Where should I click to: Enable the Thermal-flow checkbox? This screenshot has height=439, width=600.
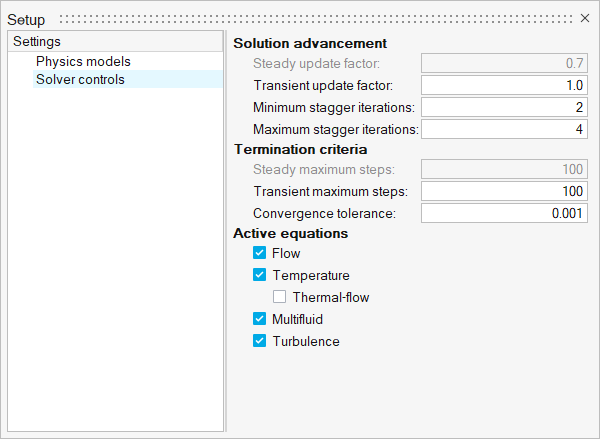click(280, 297)
